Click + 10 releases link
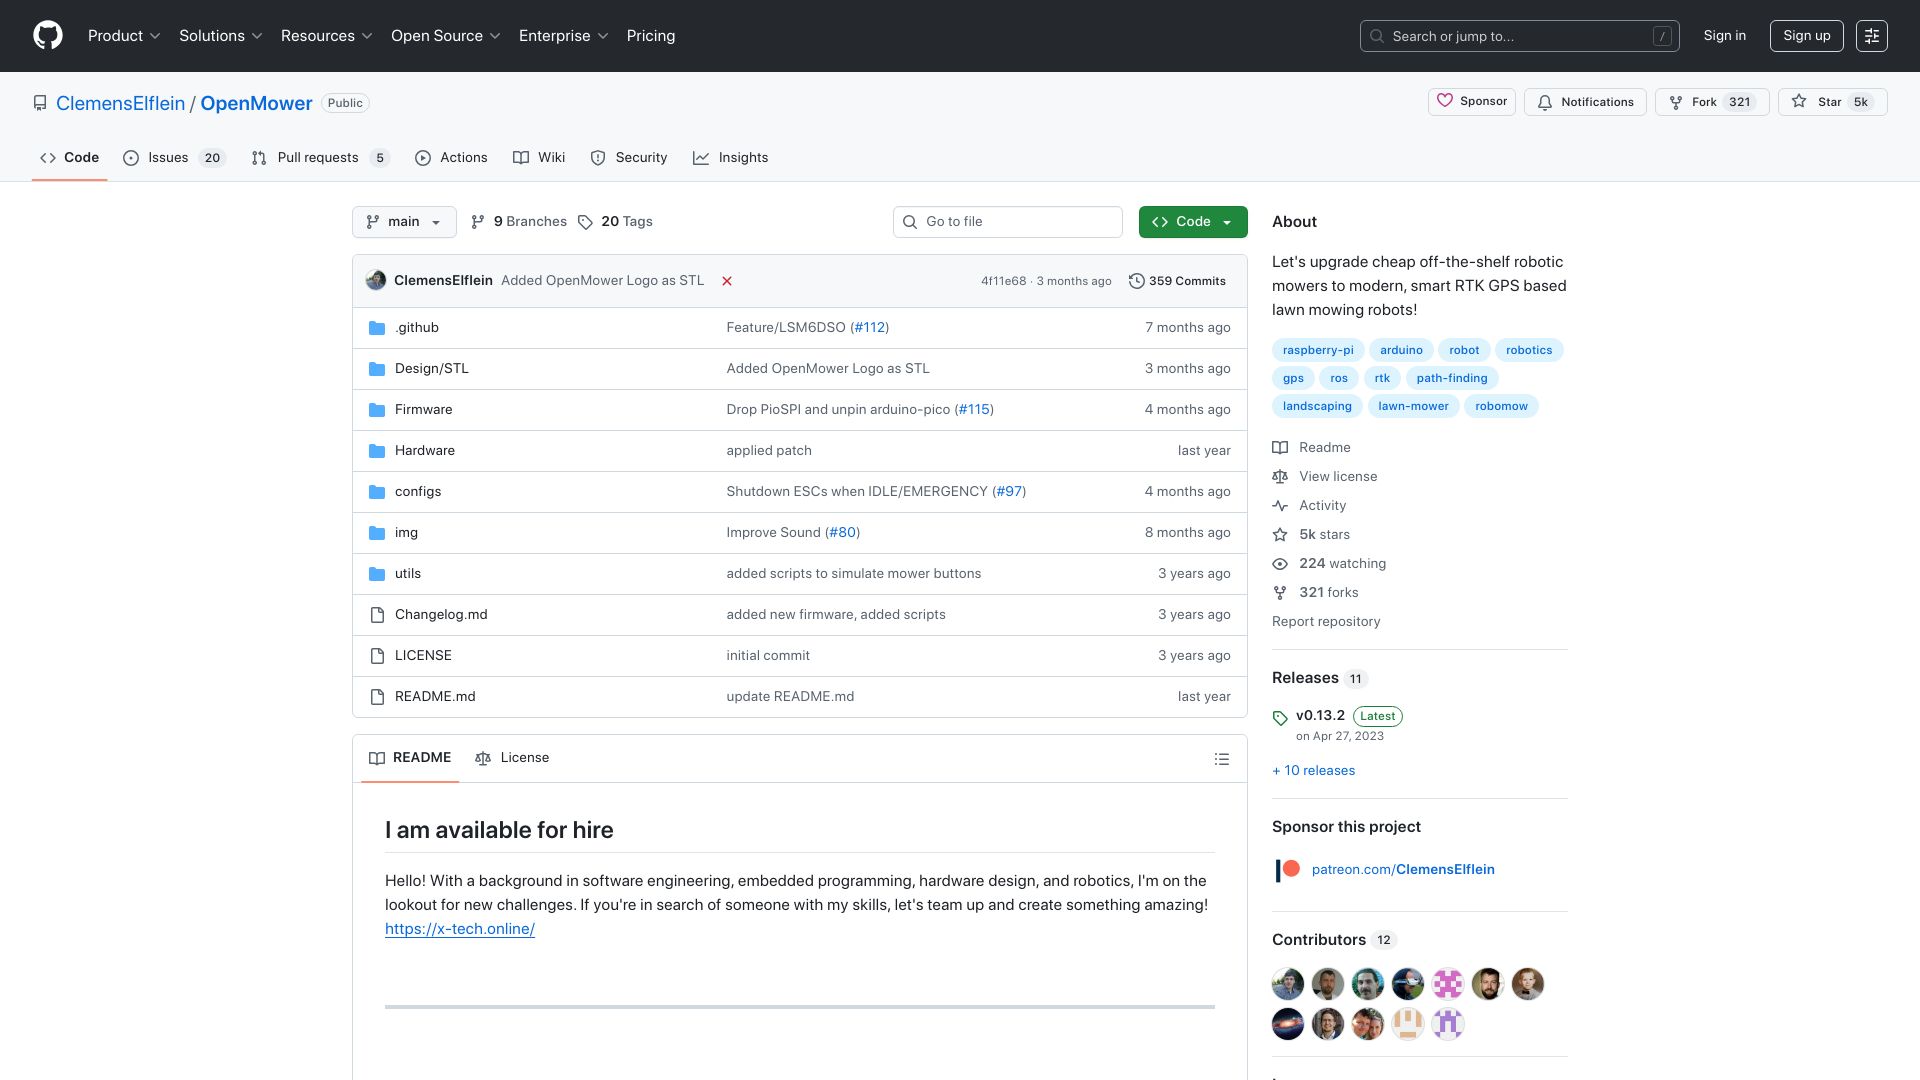 pos(1313,771)
